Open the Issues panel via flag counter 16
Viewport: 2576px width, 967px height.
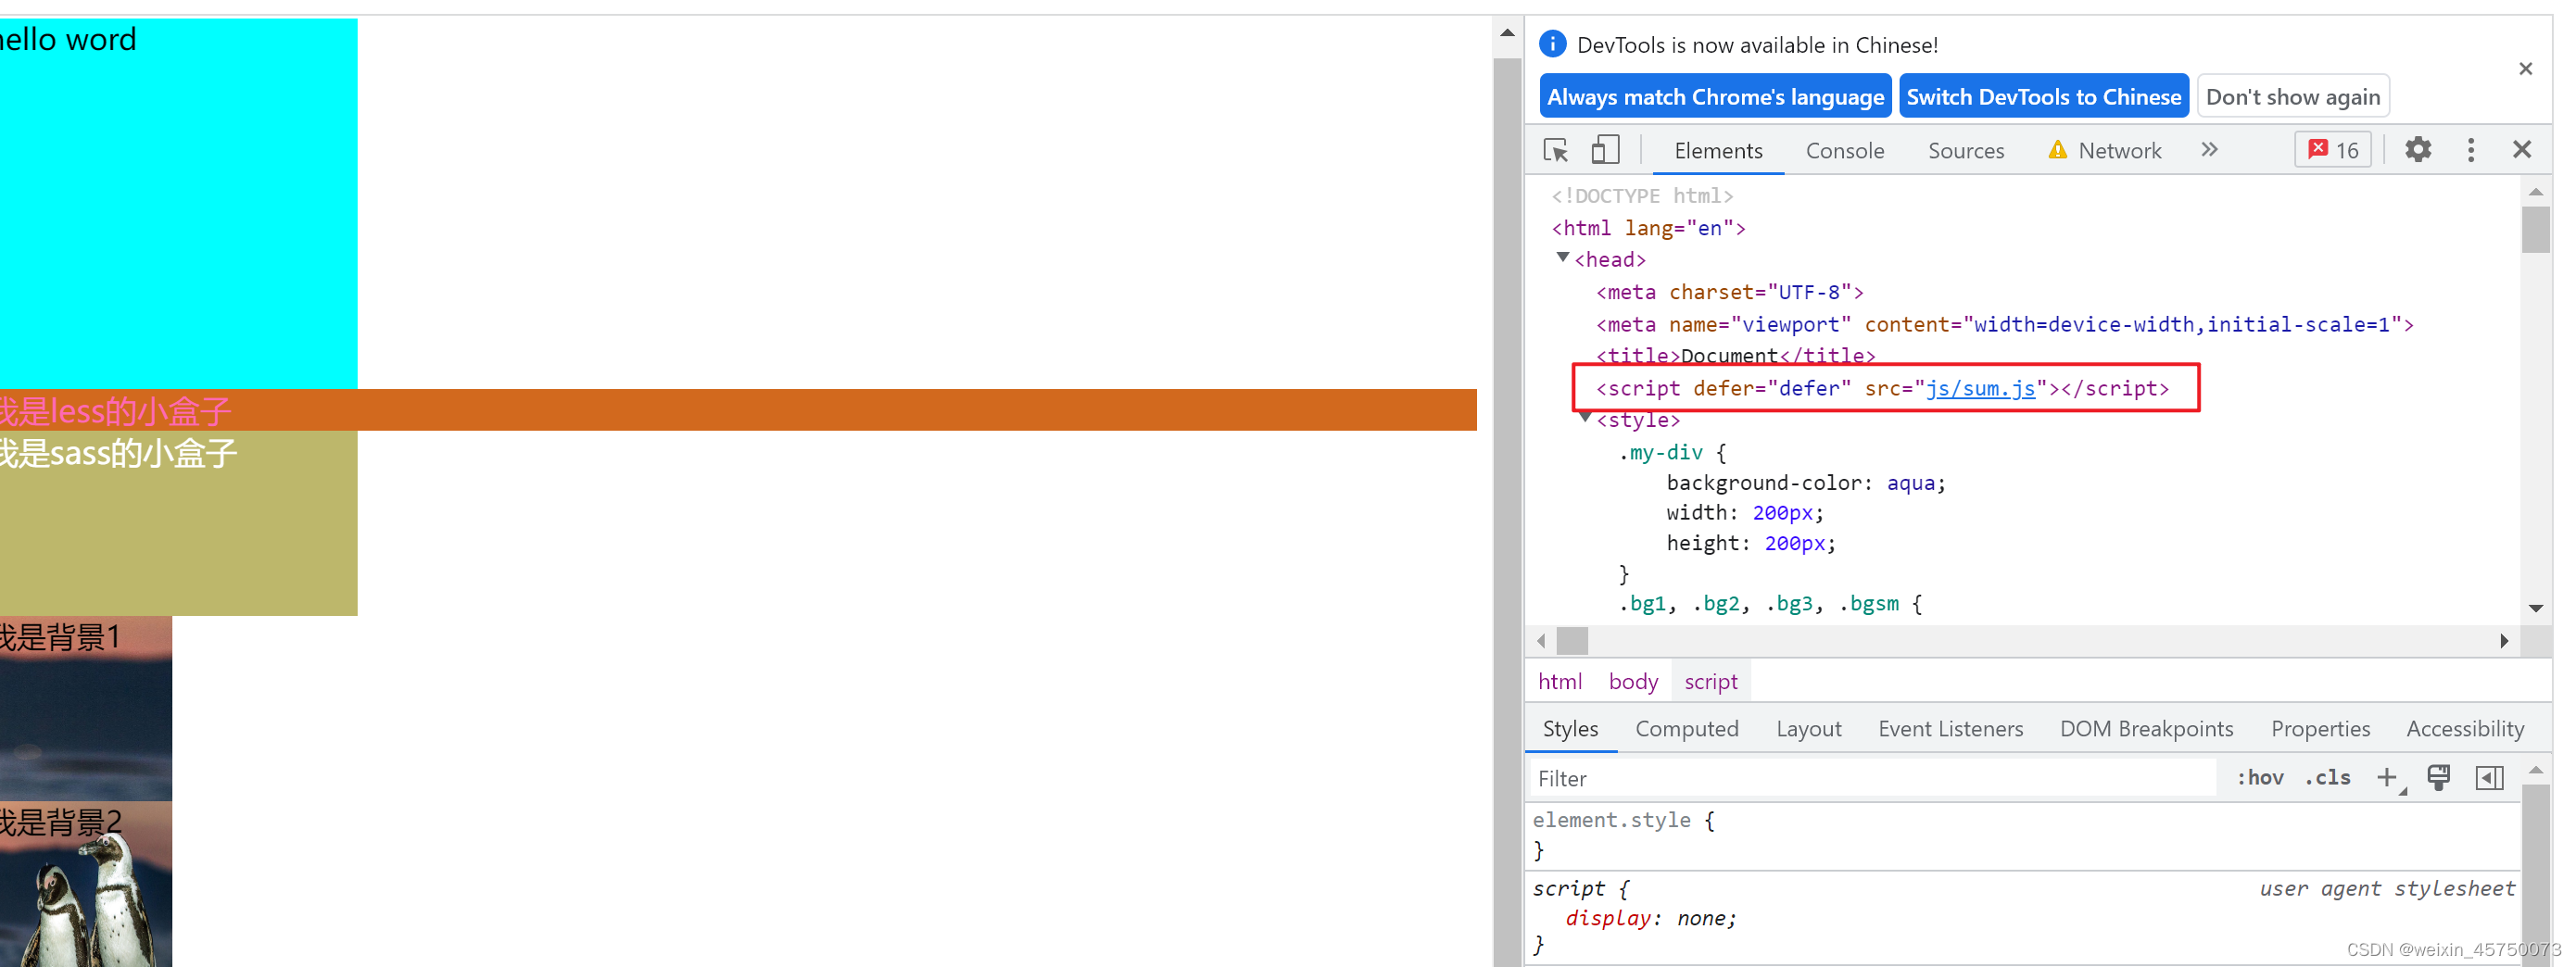pyautogui.click(x=2332, y=149)
